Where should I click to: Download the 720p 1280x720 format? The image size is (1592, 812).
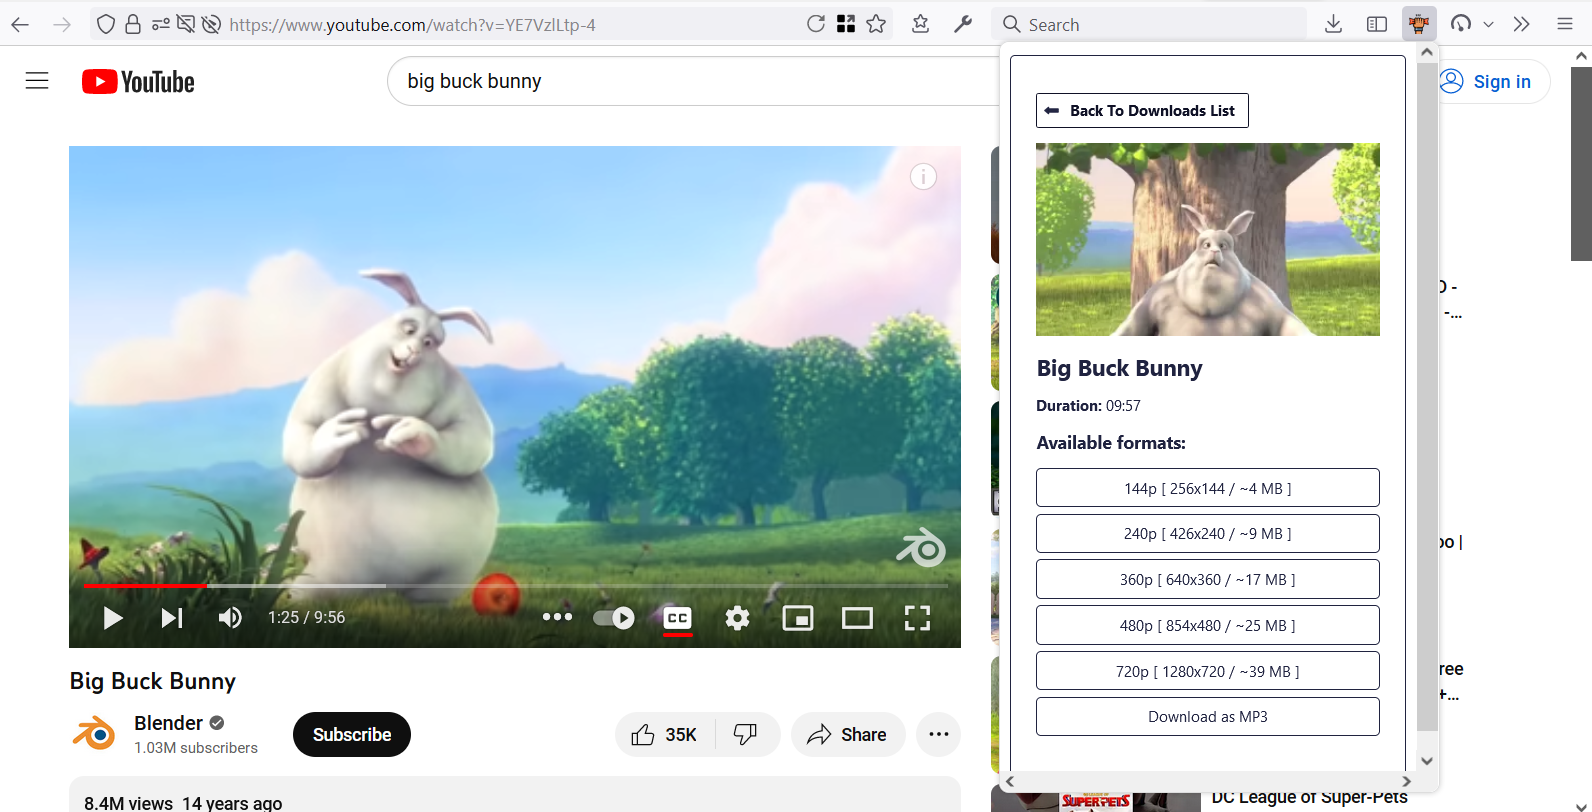point(1207,671)
